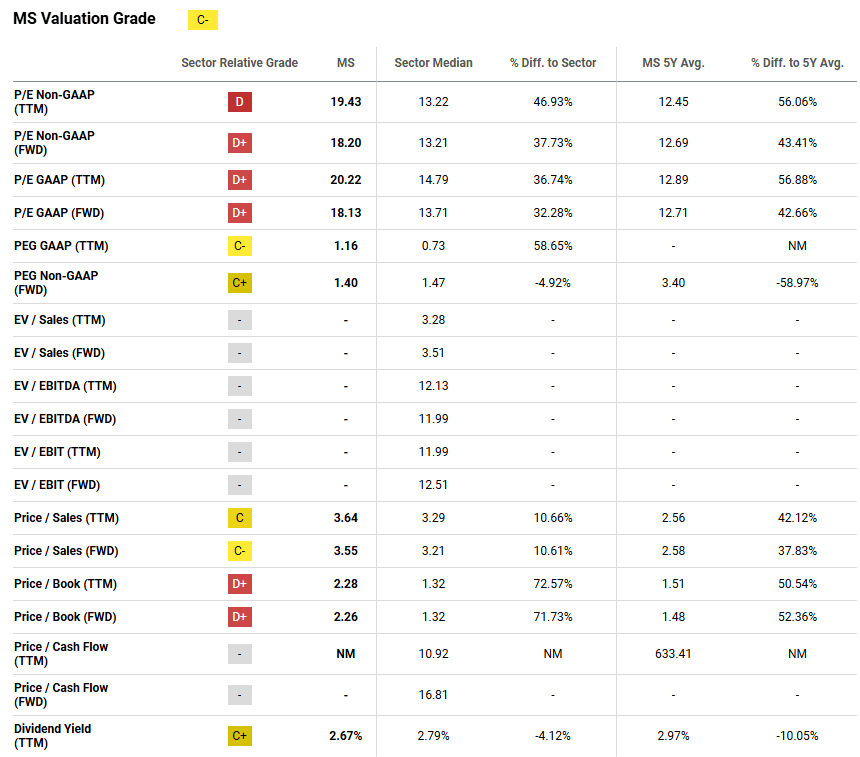Click the Sector Median column header
Screen dimensions: 860x757
pyautogui.click(x=433, y=63)
